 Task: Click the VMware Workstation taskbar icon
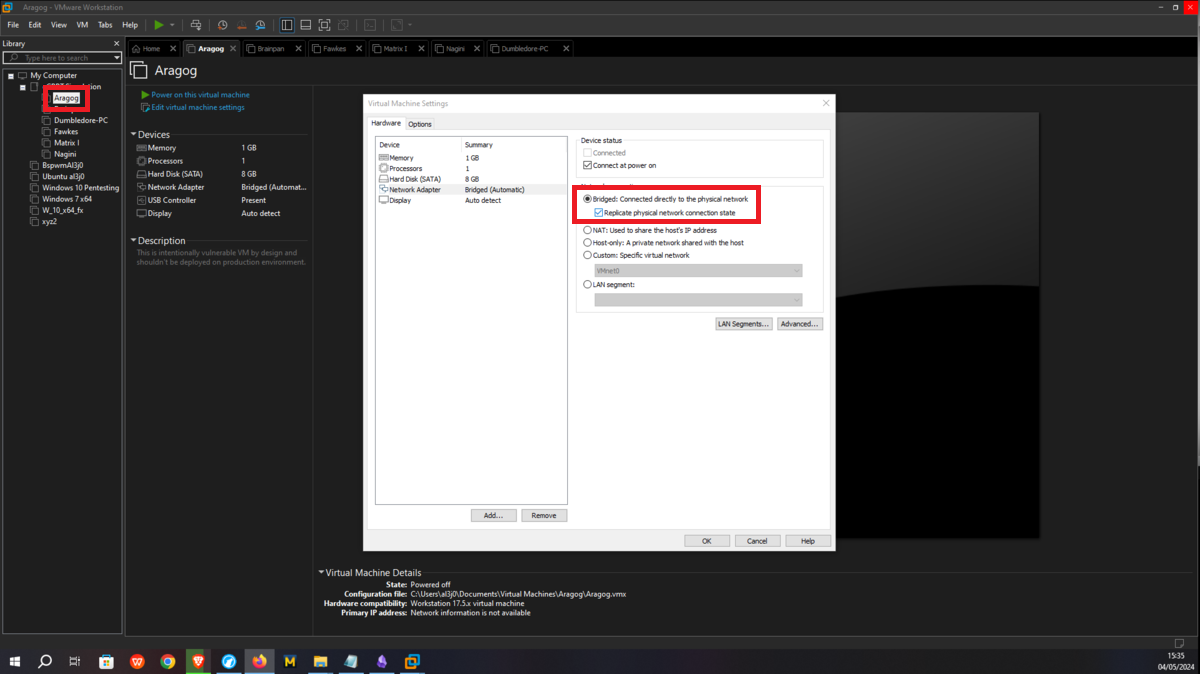point(412,661)
